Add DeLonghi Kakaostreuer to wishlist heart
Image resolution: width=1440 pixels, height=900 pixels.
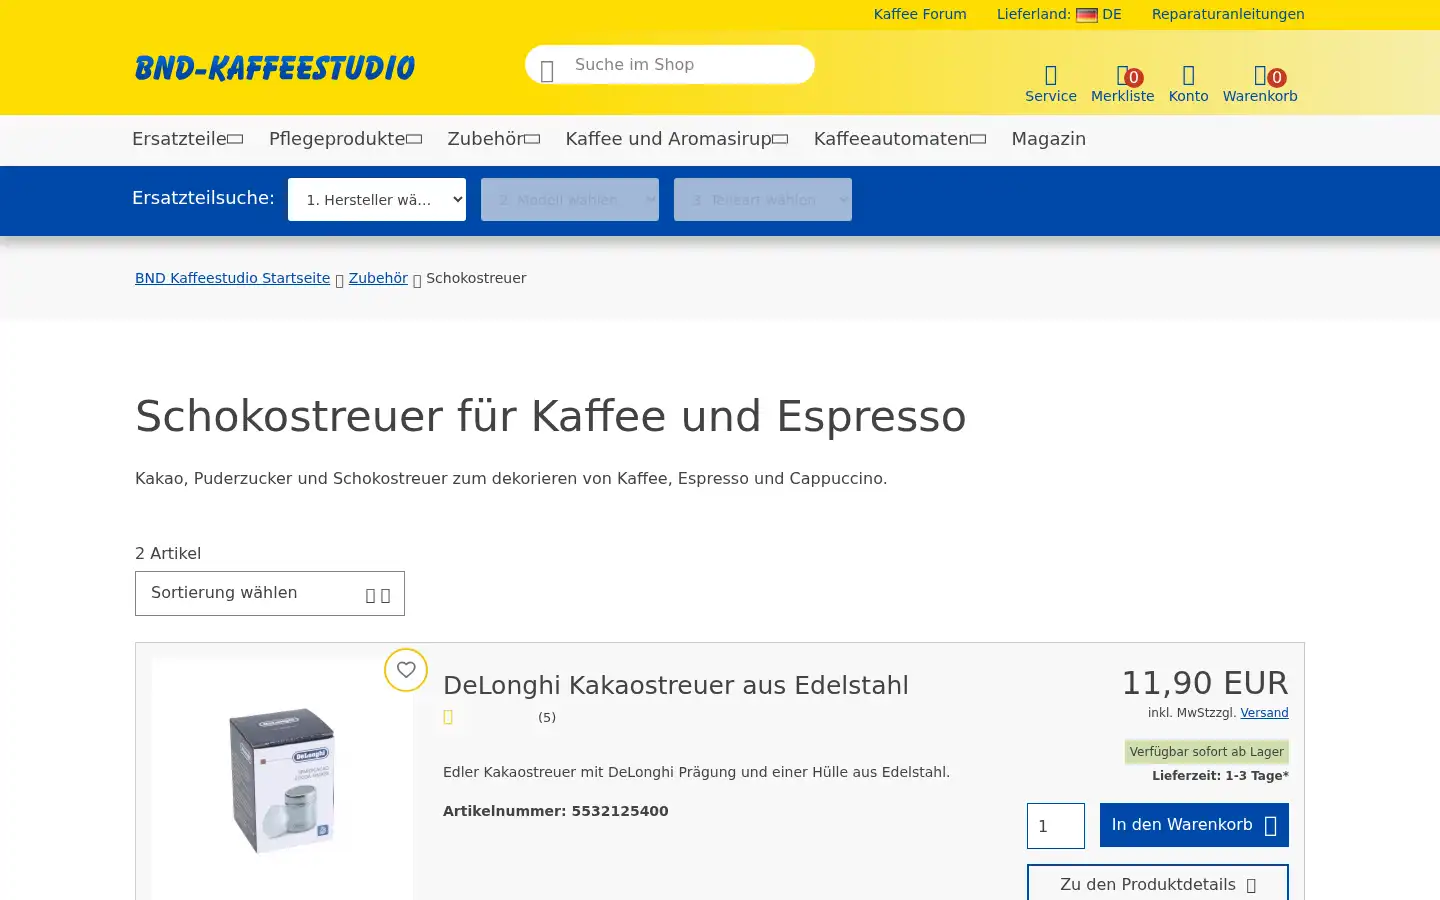(x=406, y=670)
